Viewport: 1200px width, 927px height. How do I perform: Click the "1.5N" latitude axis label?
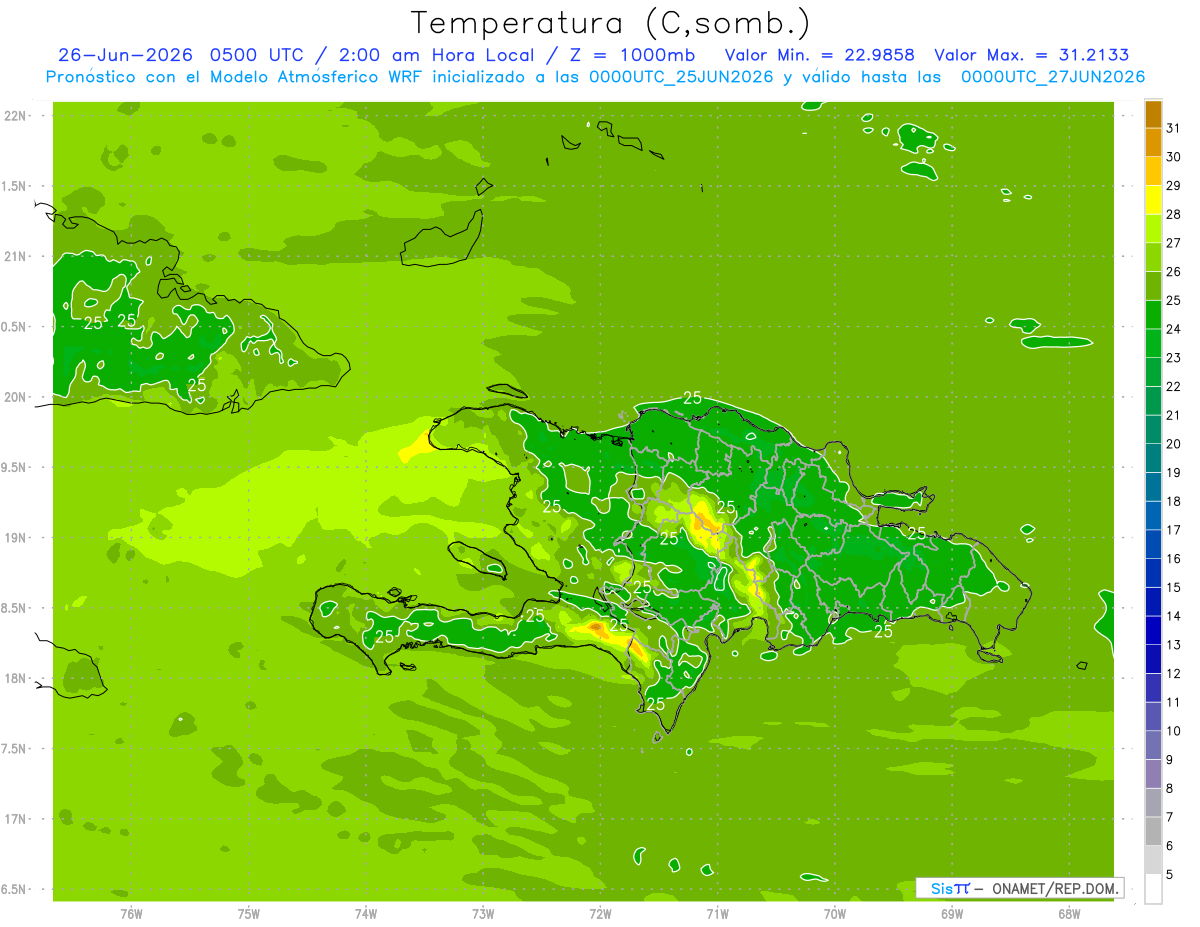(x=14, y=187)
